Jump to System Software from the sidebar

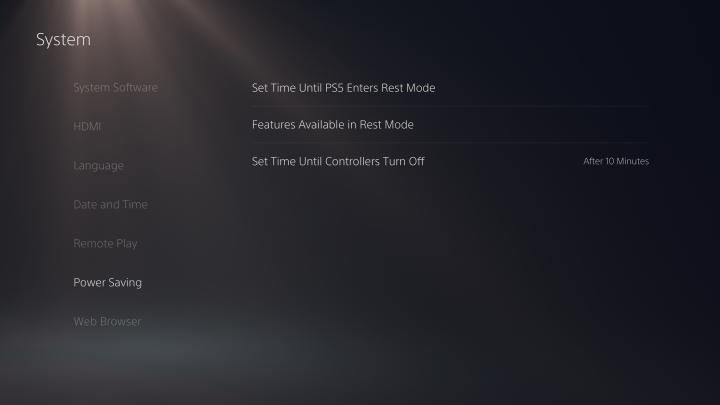115,87
